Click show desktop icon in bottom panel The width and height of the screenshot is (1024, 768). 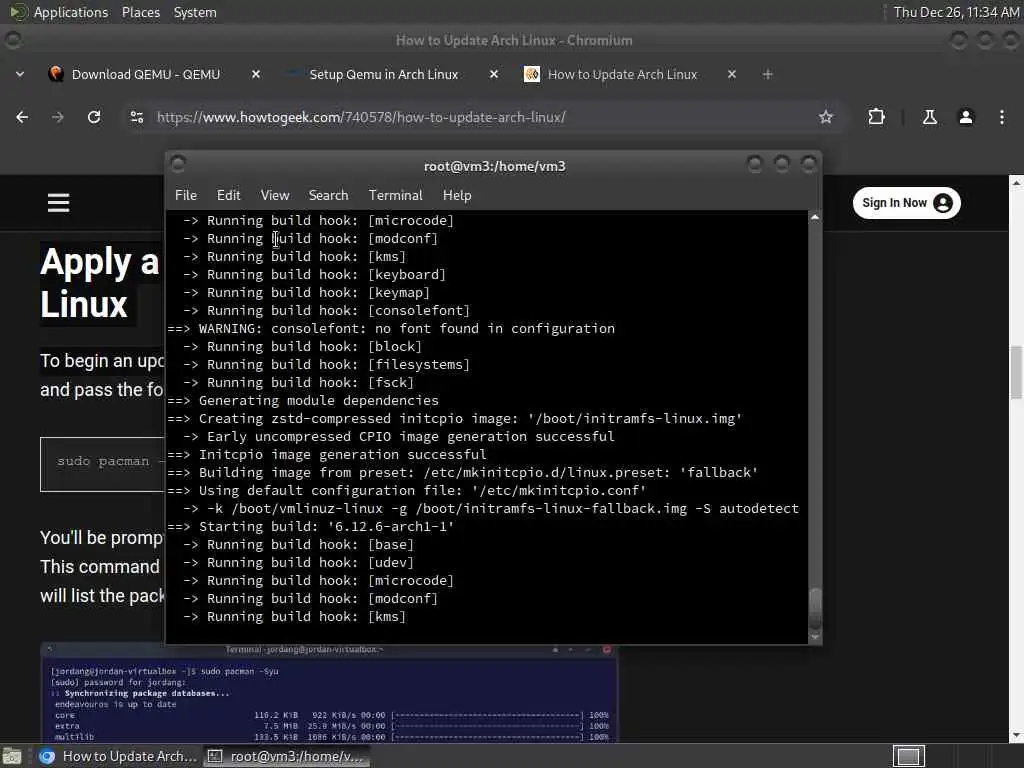click(x=12, y=756)
